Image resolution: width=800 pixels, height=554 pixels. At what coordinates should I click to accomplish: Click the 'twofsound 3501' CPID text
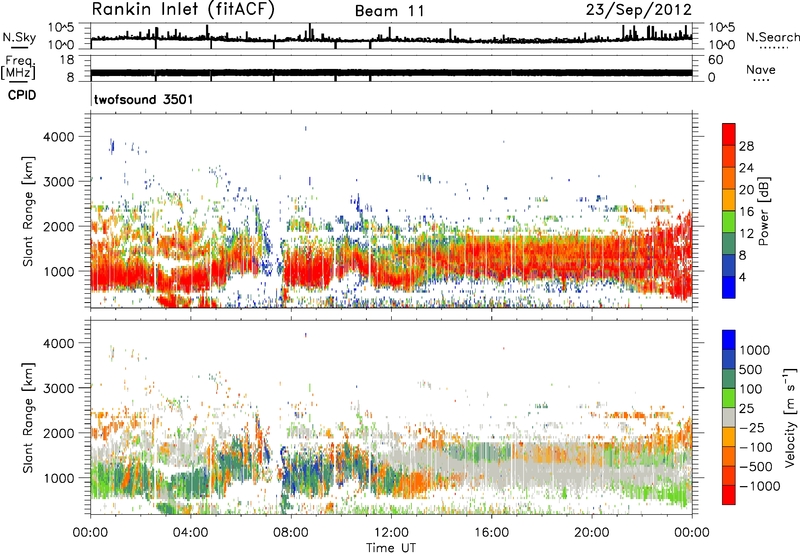pyautogui.click(x=143, y=99)
